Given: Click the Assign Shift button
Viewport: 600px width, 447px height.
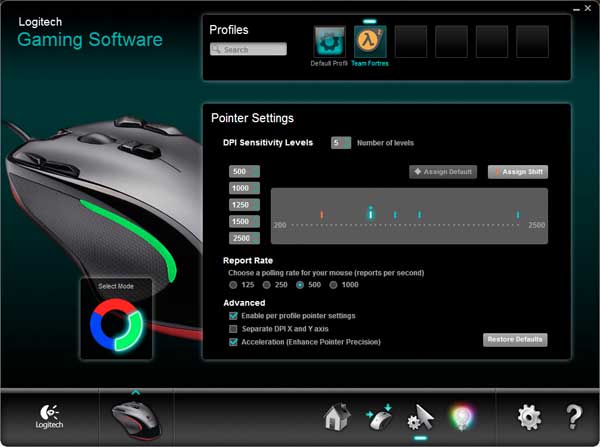Looking at the screenshot, I should tap(518, 172).
